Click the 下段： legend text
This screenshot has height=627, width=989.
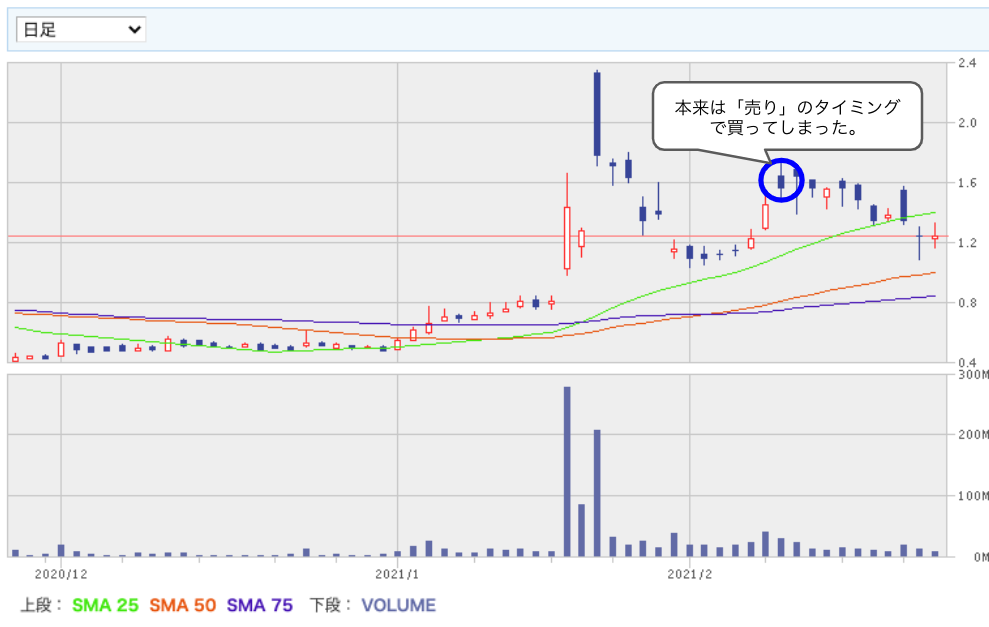pos(331,606)
